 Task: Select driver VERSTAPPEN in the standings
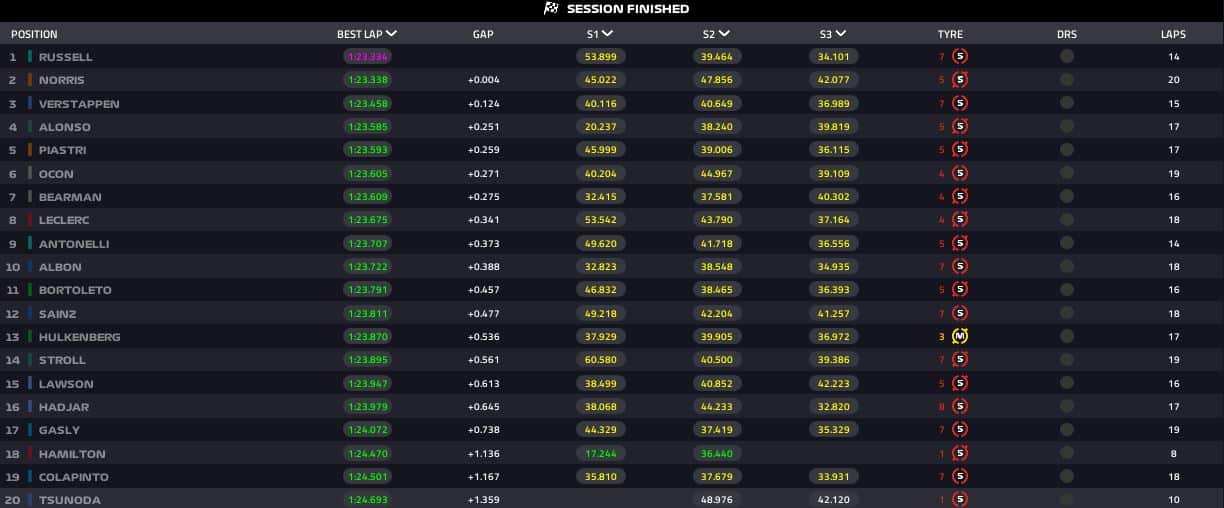[x=79, y=104]
